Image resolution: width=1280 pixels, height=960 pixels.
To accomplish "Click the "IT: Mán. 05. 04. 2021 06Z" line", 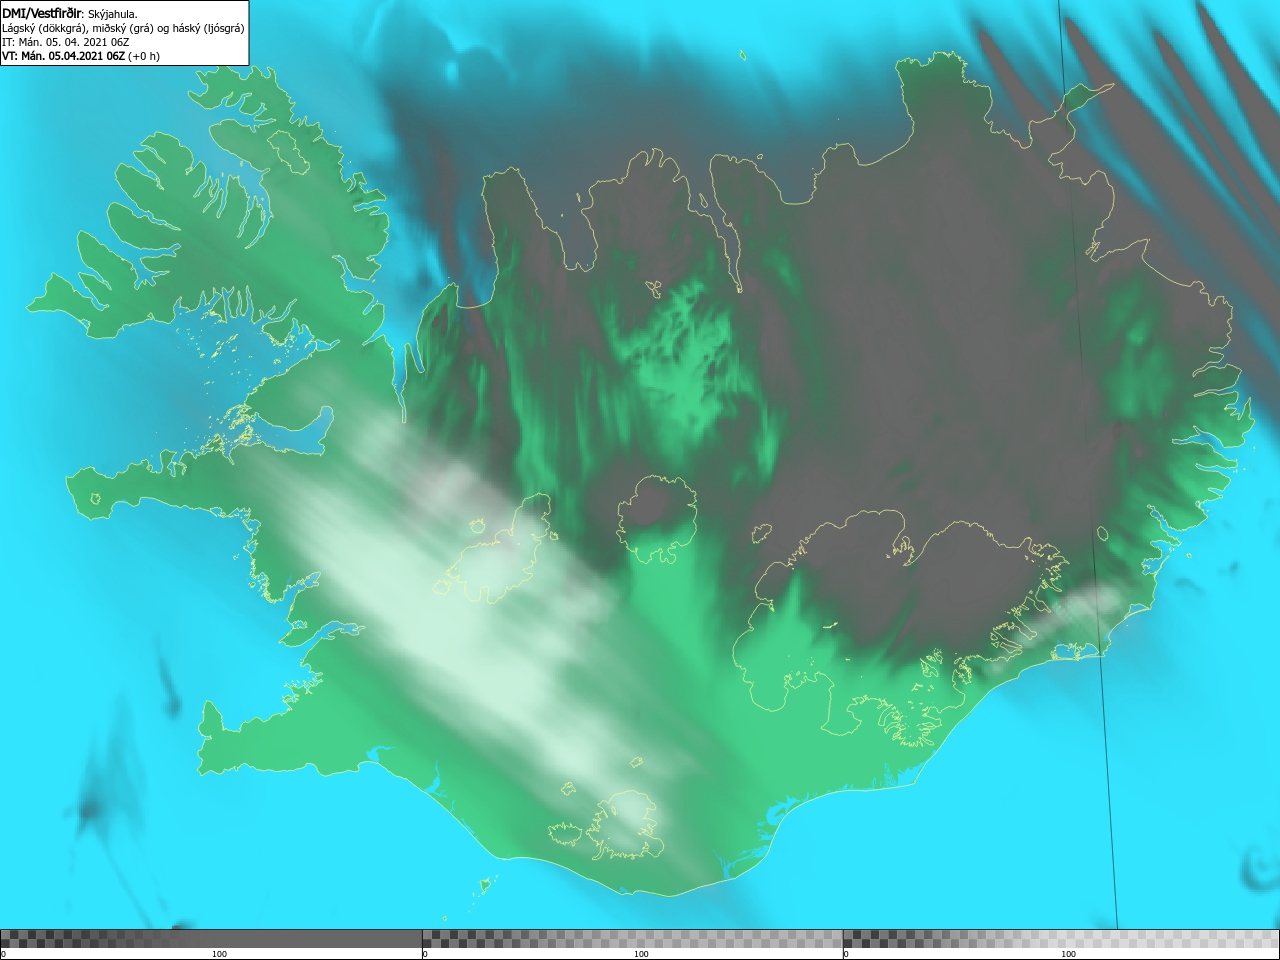I will 65,42.
